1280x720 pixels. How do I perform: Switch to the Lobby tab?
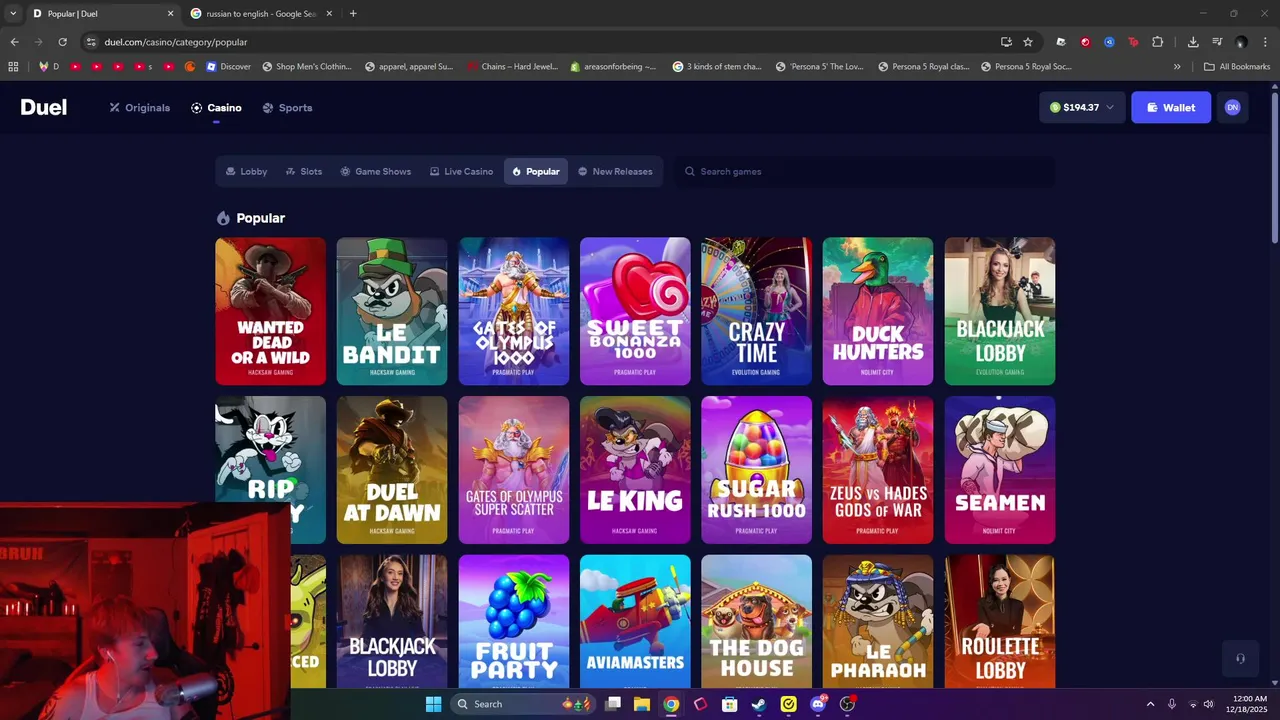coord(246,171)
